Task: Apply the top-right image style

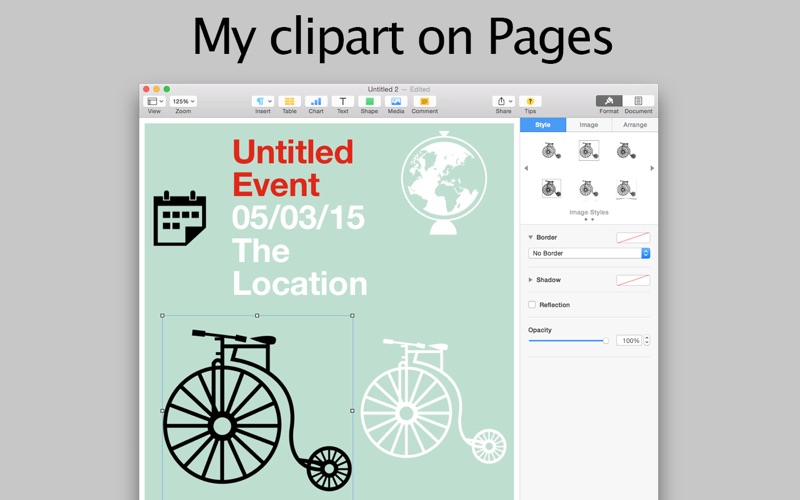Action: [626, 151]
